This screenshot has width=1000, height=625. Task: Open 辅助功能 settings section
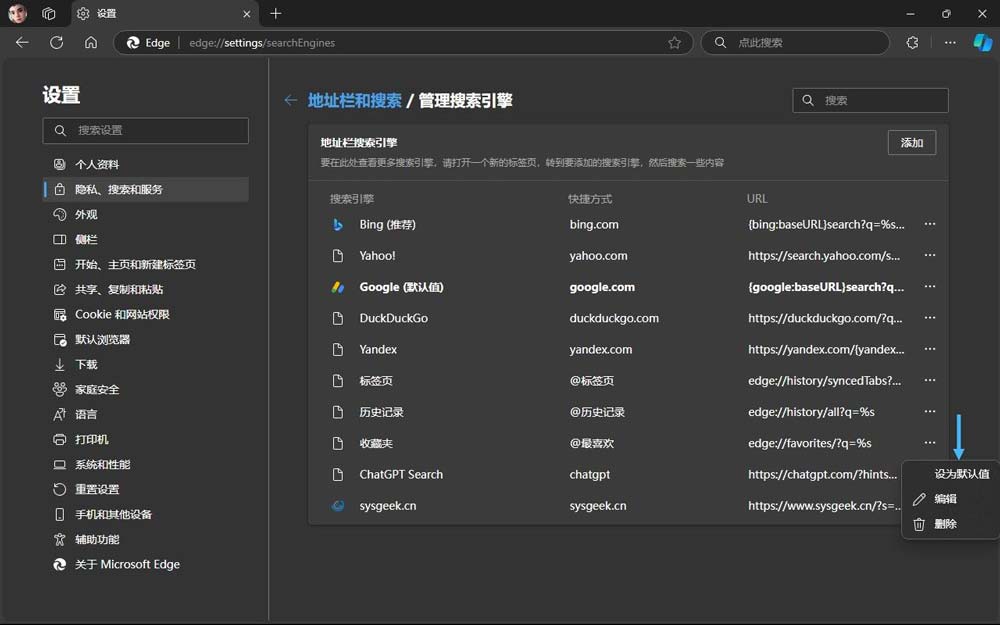145,539
